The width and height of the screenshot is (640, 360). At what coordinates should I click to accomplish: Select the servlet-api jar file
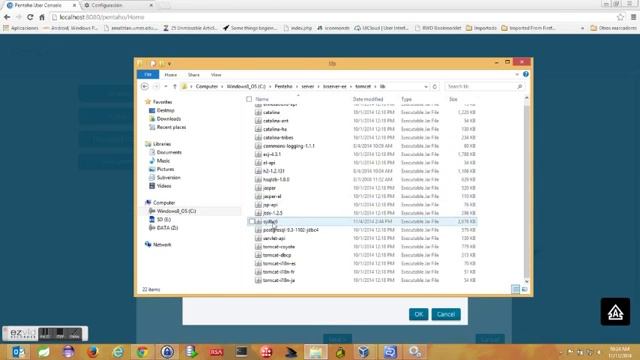coord(274,238)
